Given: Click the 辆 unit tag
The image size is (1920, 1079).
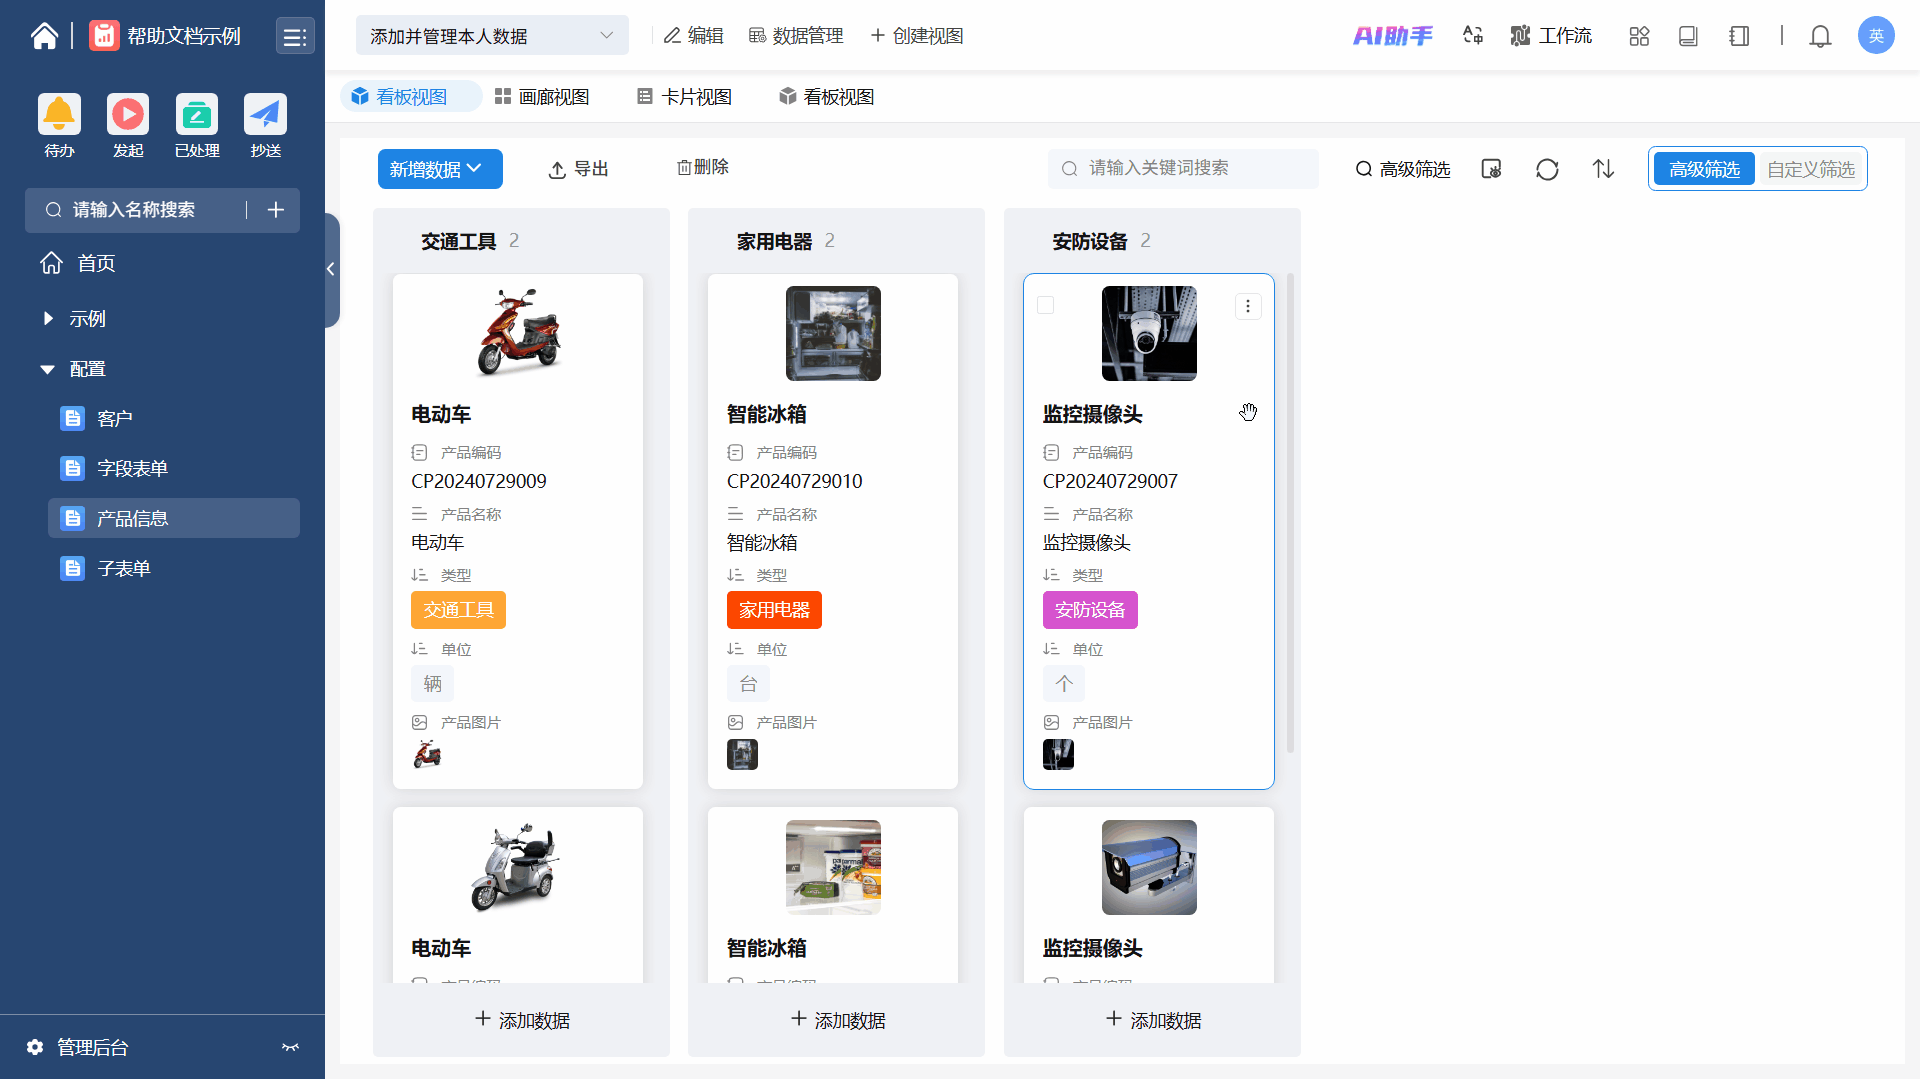Looking at the screenshot, I should click(x=432, y=684).
